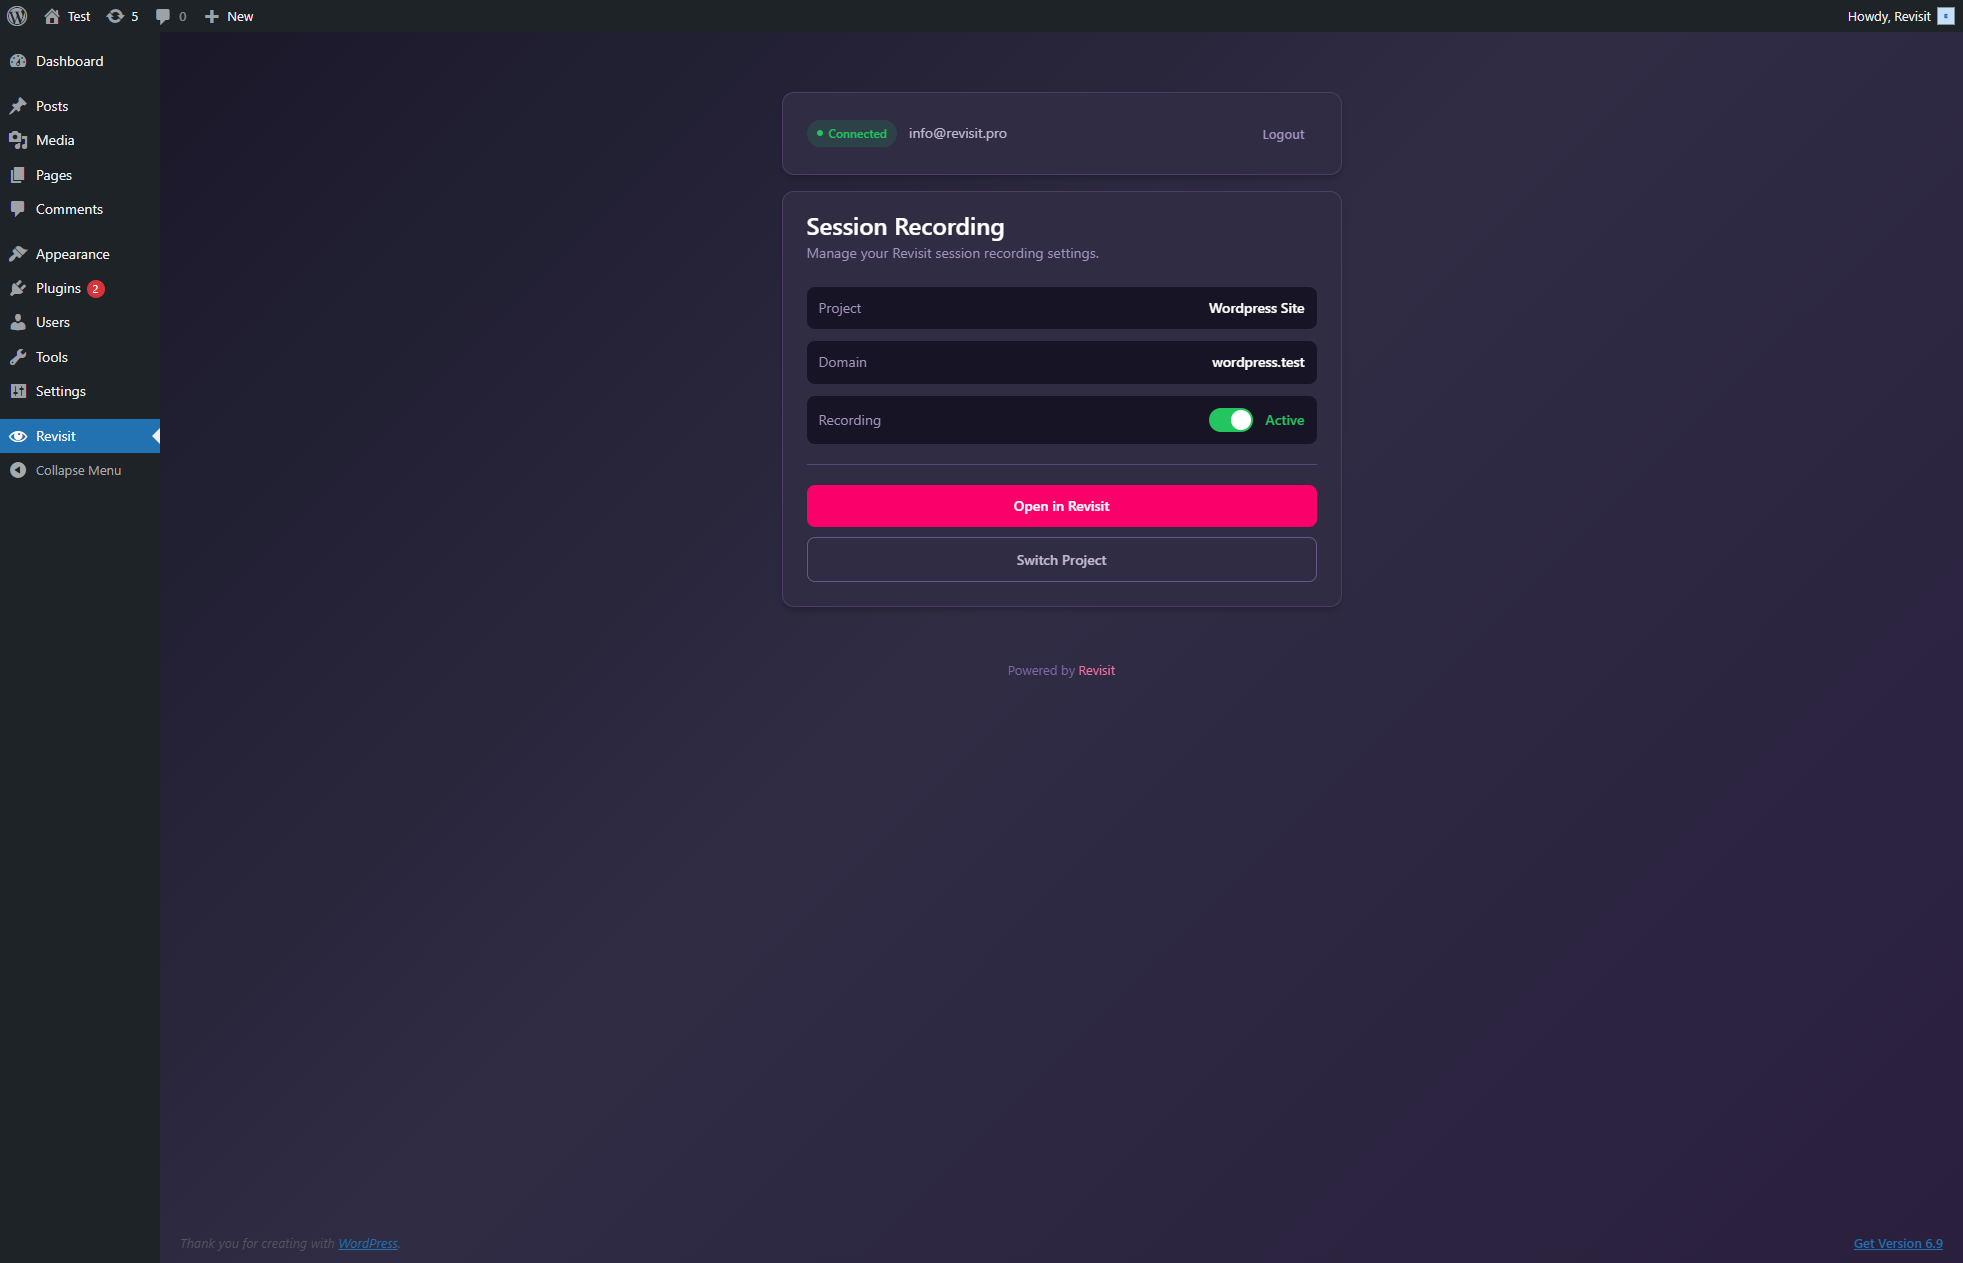Select the Posts pushpin icon
Viewport: 1963px width, 1263px height.
(19, 105)
